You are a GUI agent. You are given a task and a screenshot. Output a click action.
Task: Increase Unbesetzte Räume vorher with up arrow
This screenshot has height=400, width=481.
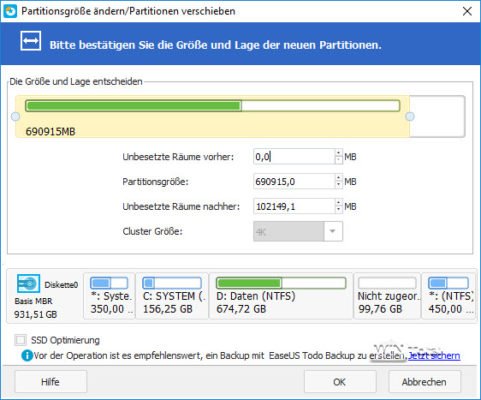point(339,153)
